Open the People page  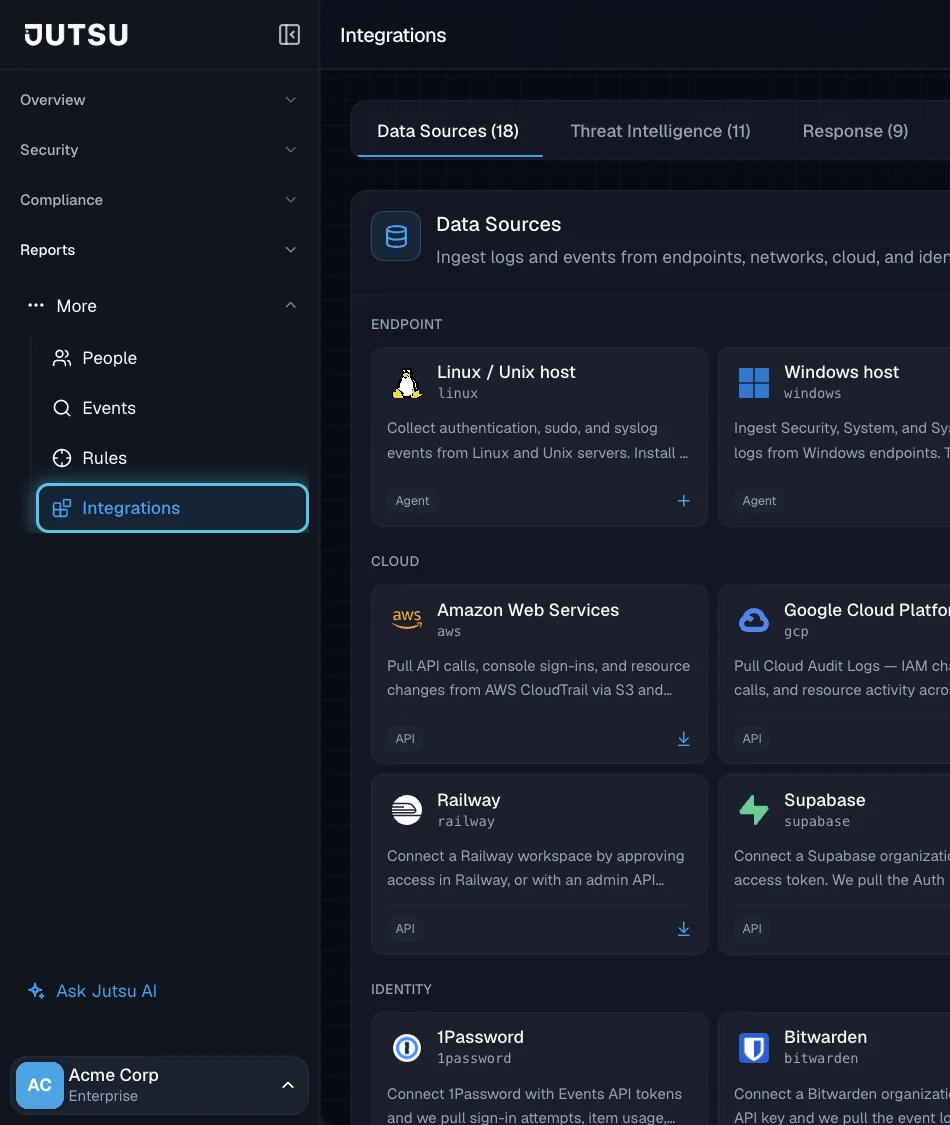[x=172, y=358]
